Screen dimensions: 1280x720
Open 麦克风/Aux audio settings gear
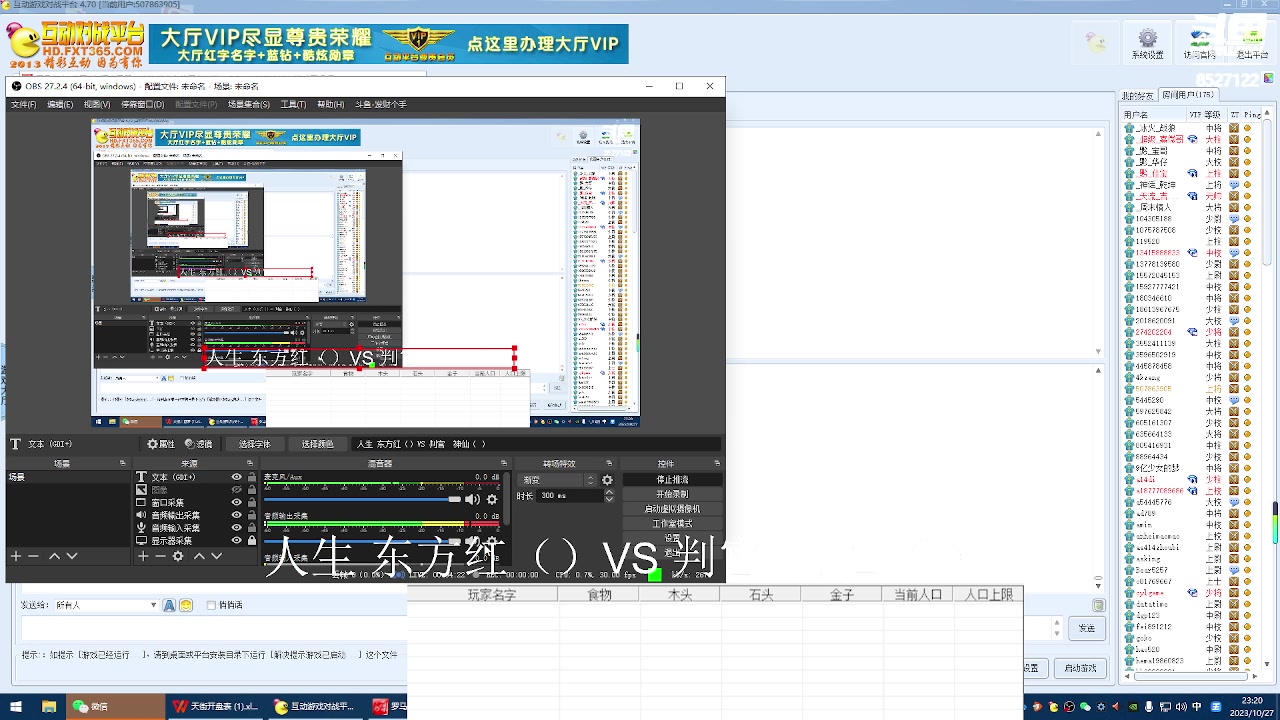[491, 499]
